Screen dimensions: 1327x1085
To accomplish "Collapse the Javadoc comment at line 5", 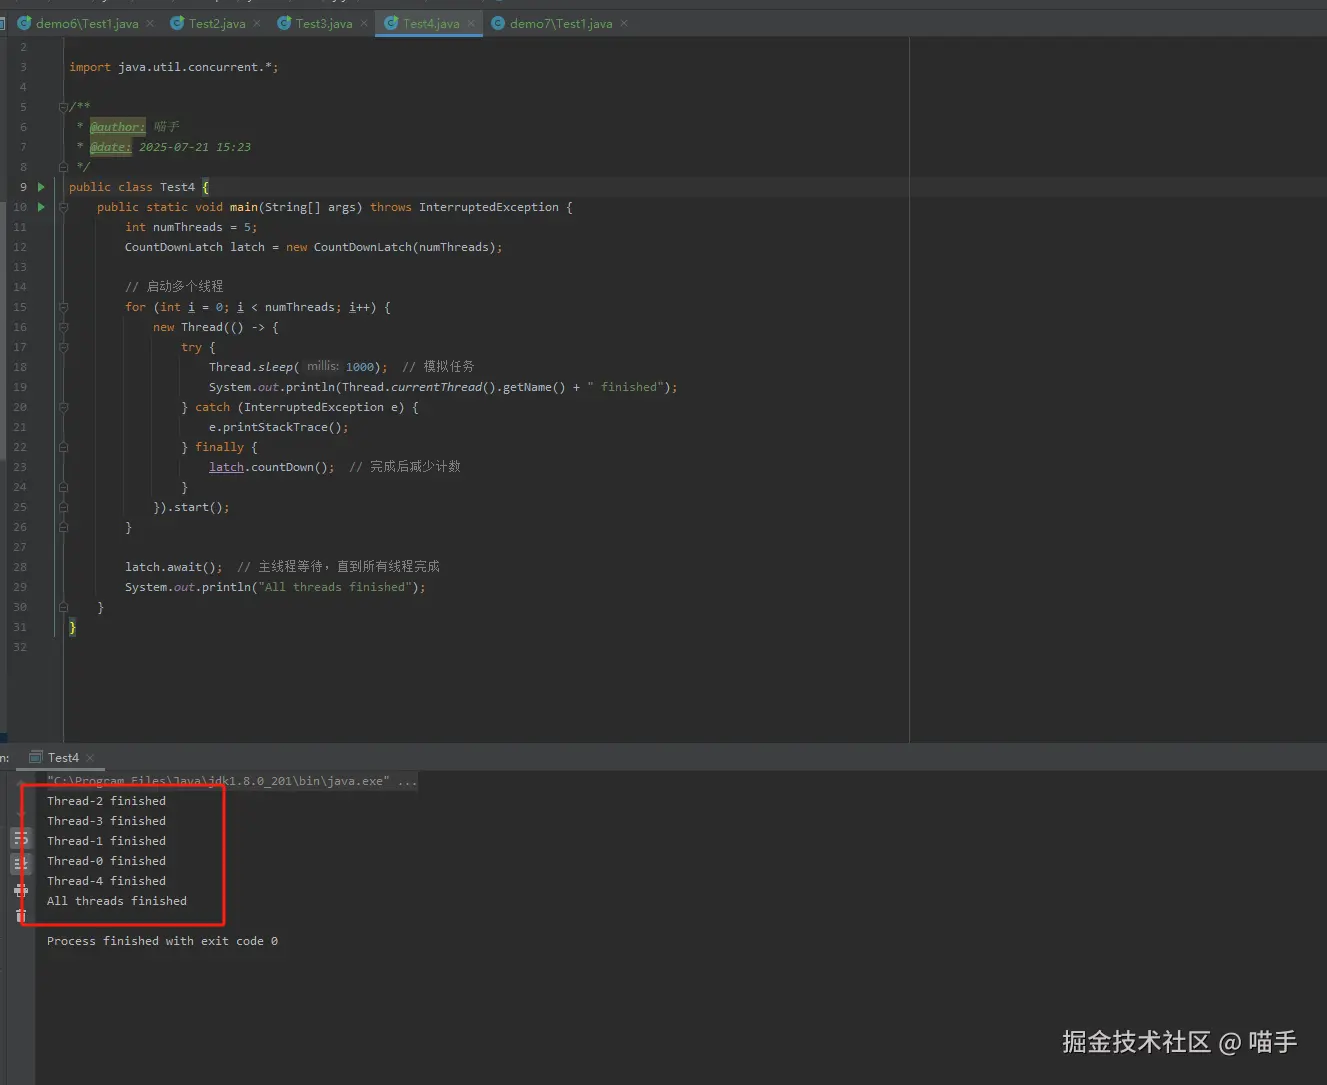I will (63, 107).
